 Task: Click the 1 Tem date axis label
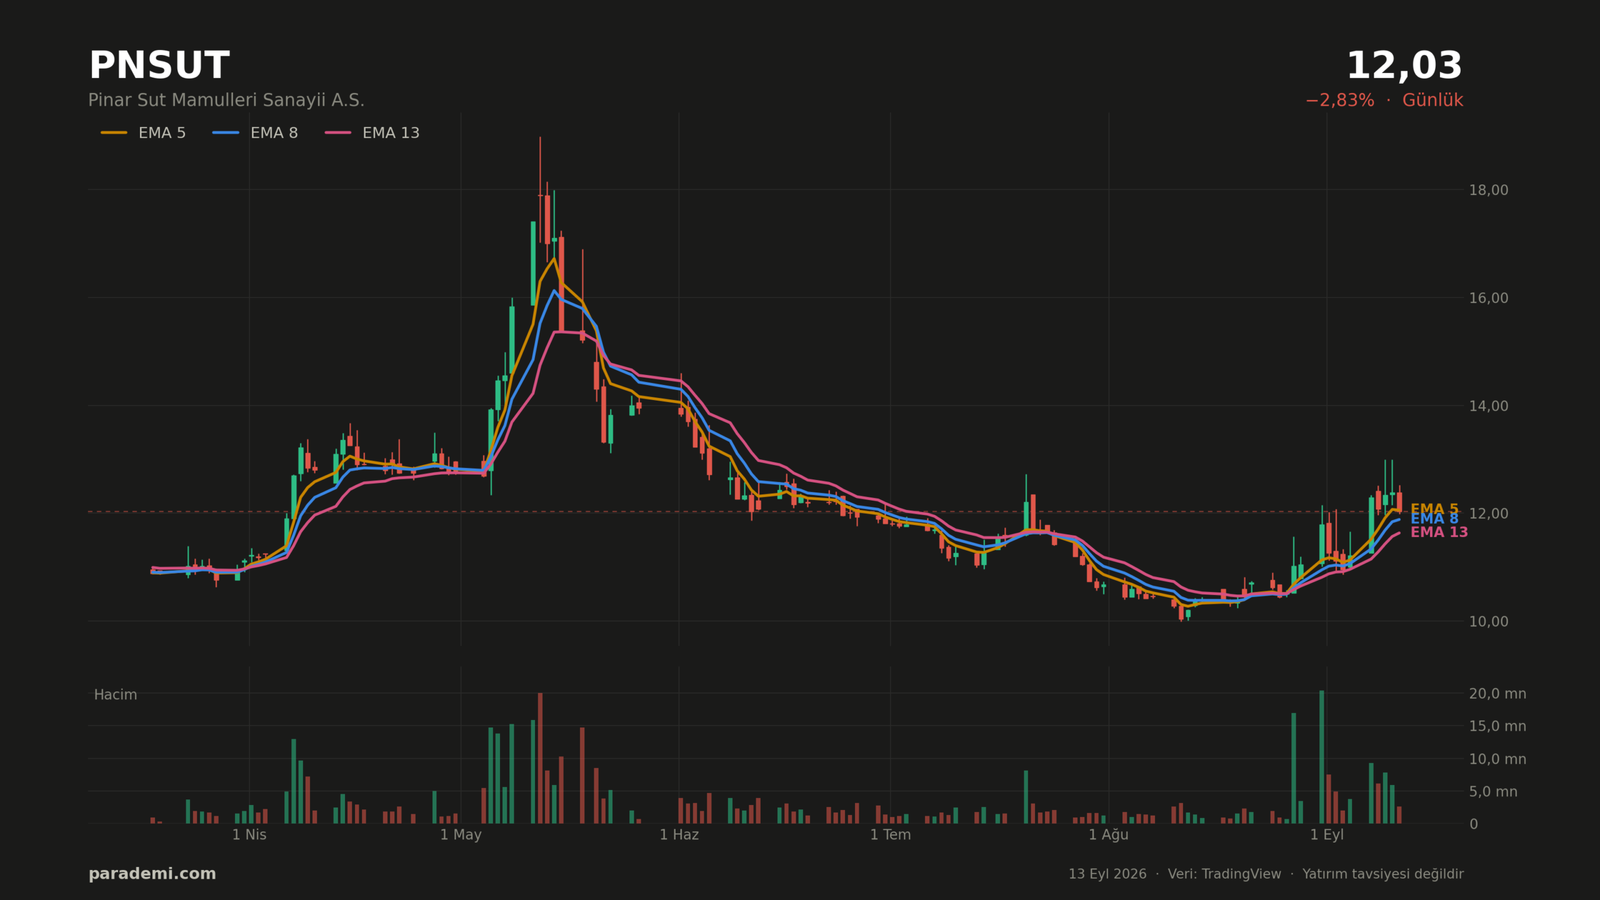pos(890,835)
